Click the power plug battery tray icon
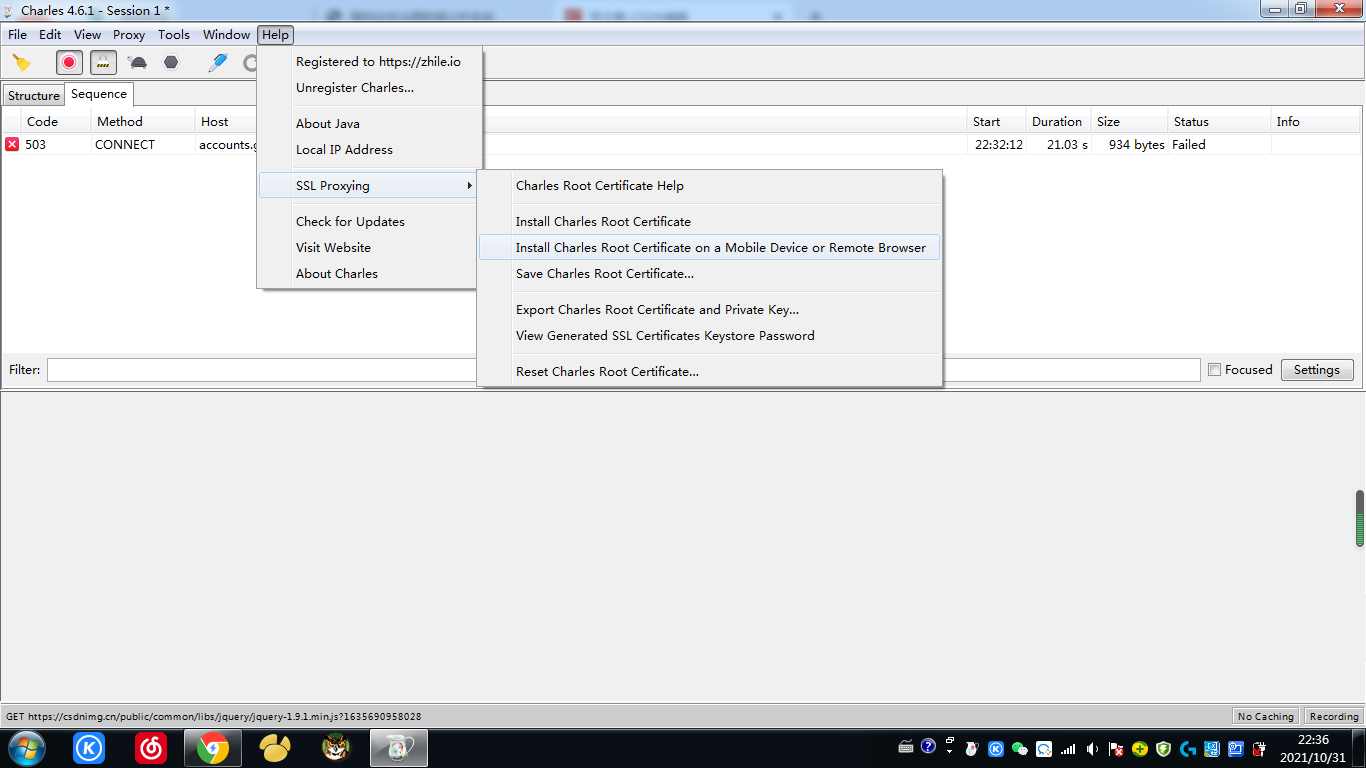The image size is (1366, 768). 1260,748
